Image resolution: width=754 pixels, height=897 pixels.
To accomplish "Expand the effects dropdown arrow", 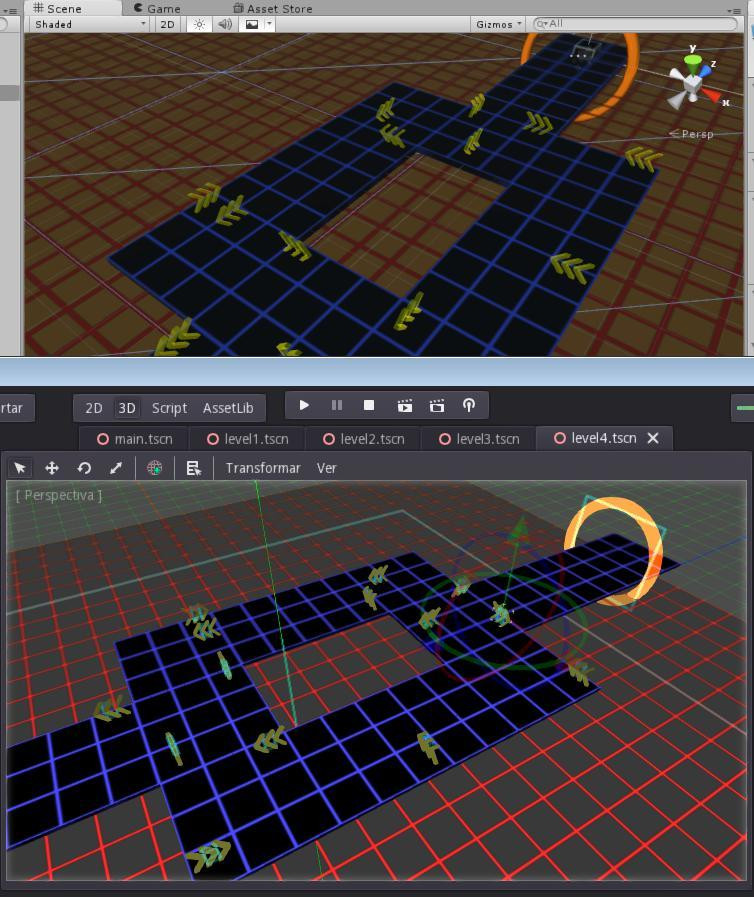I will coord(269,24).
